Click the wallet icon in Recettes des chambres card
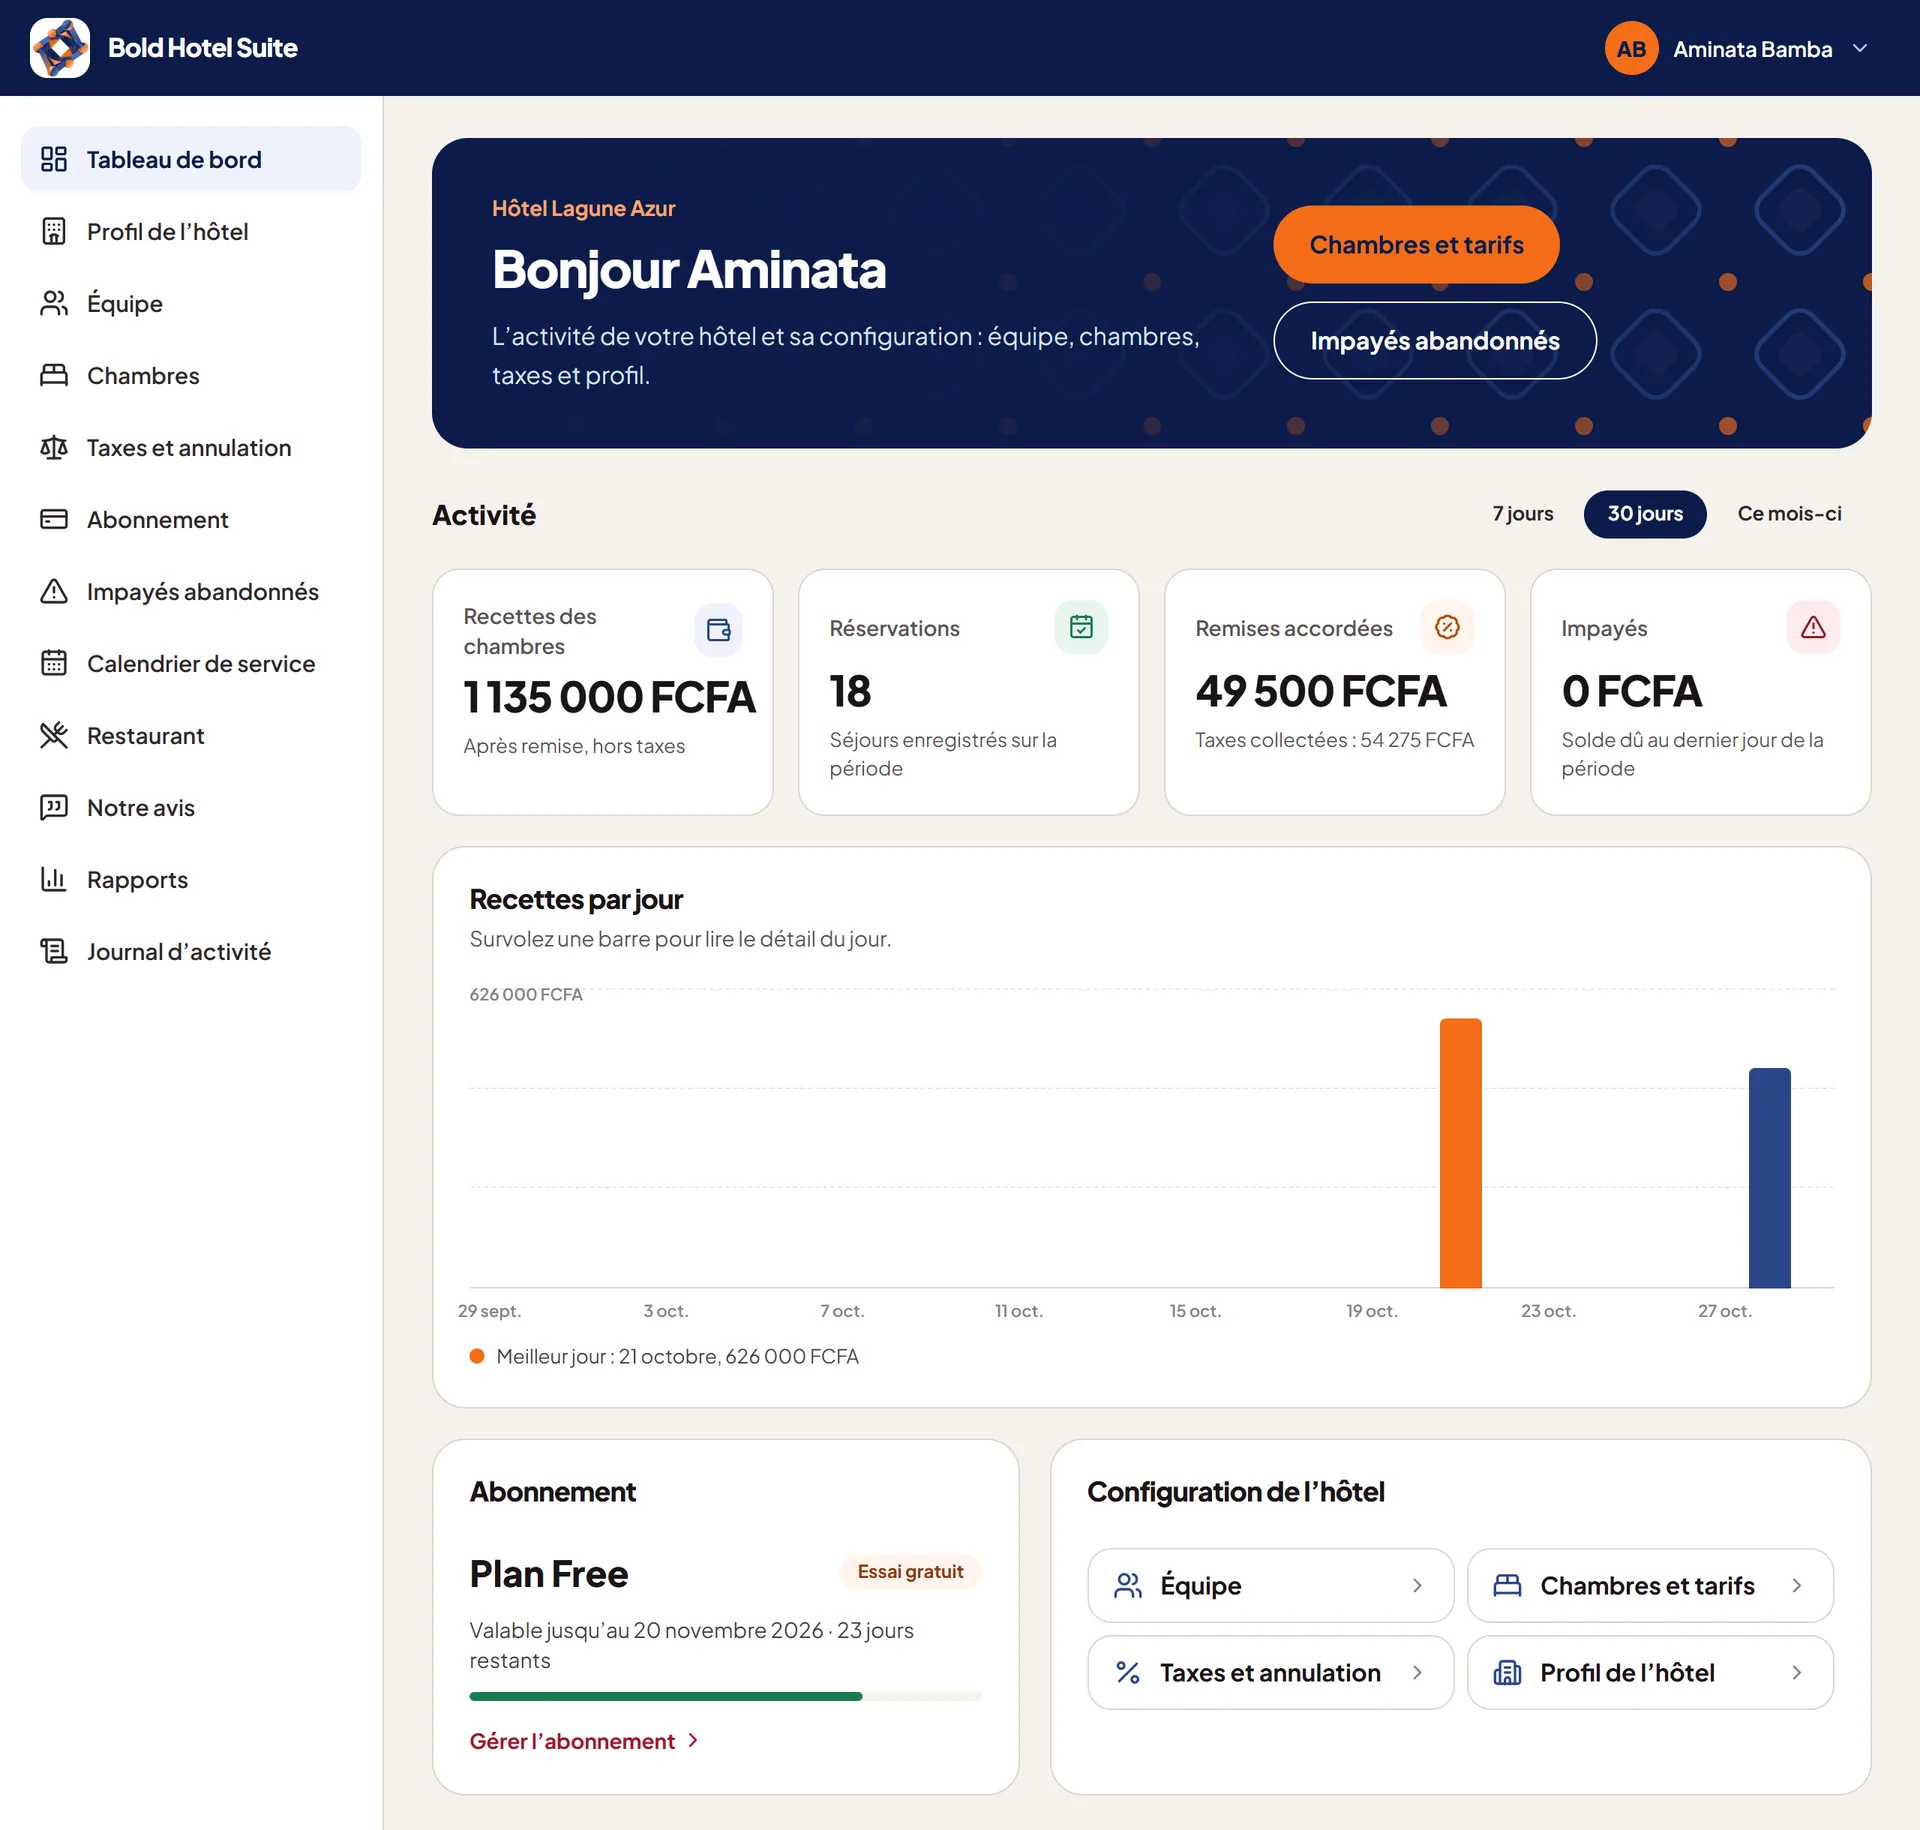Image resolution: width=1920 pixels, height=1830 pixels. pos(718,630)
